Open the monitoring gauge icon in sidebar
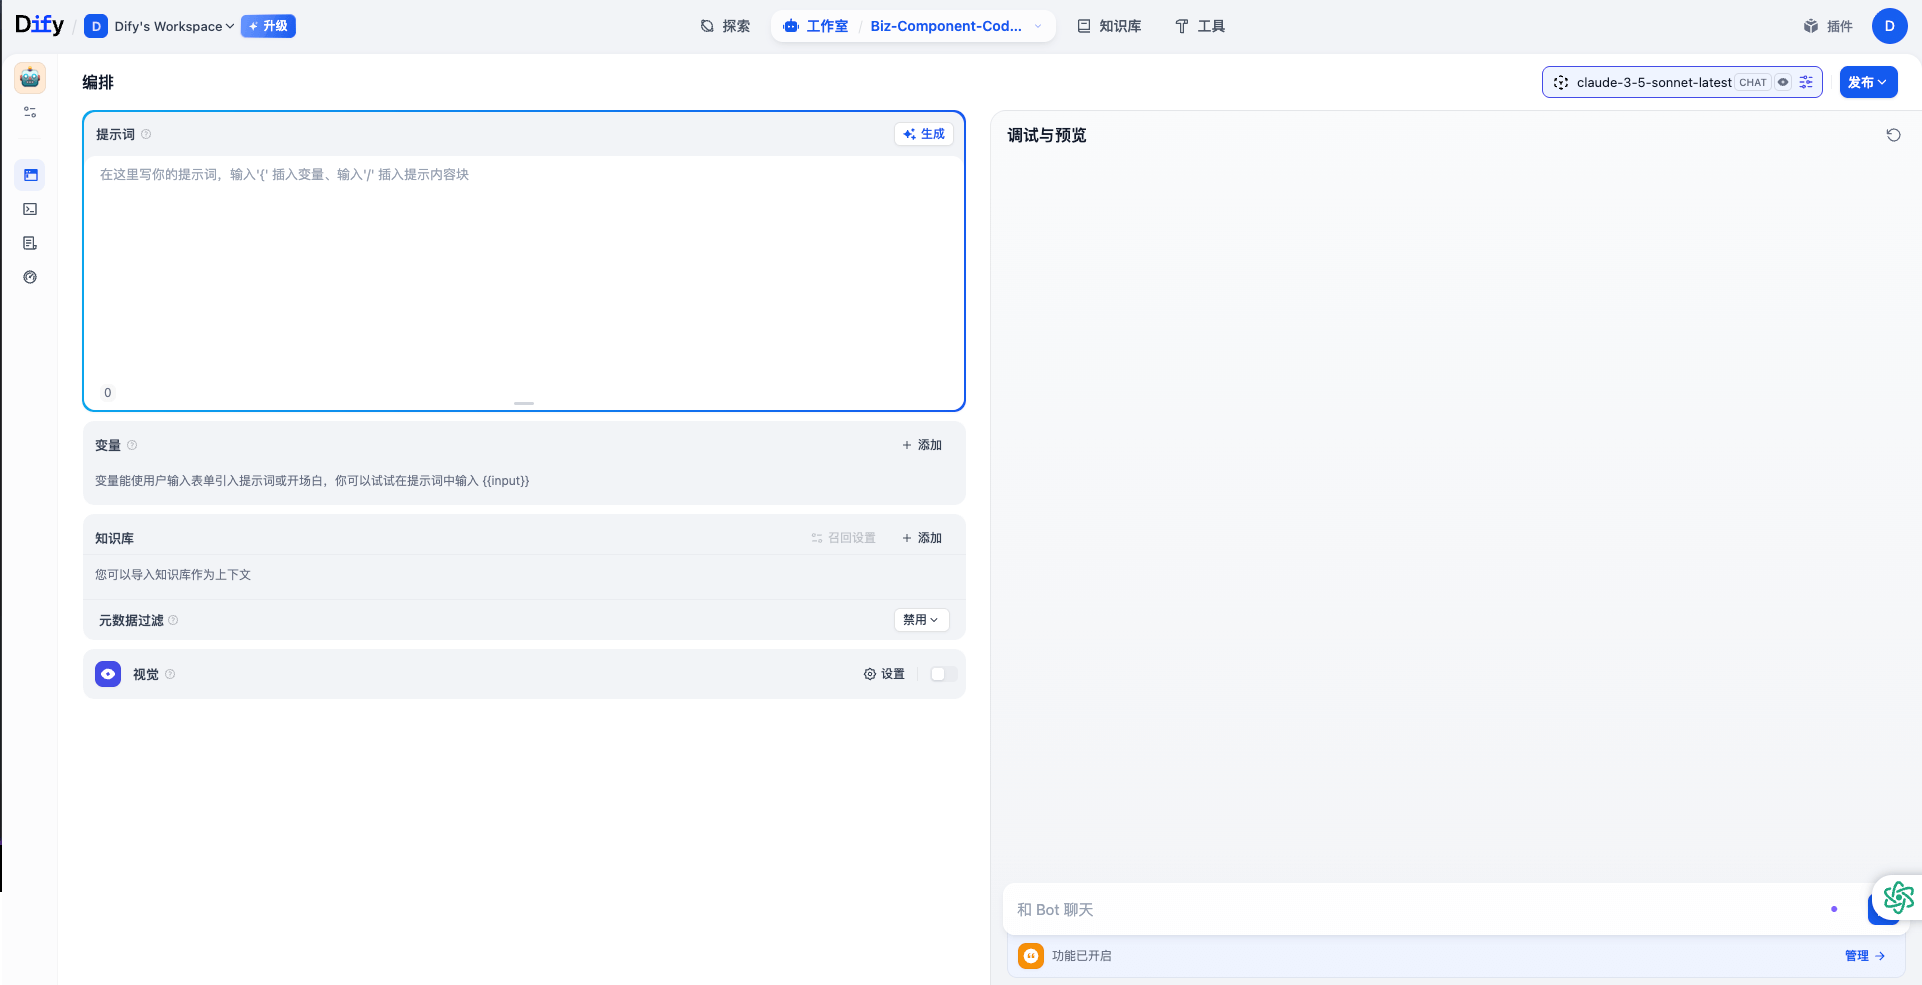 point(30,277)
